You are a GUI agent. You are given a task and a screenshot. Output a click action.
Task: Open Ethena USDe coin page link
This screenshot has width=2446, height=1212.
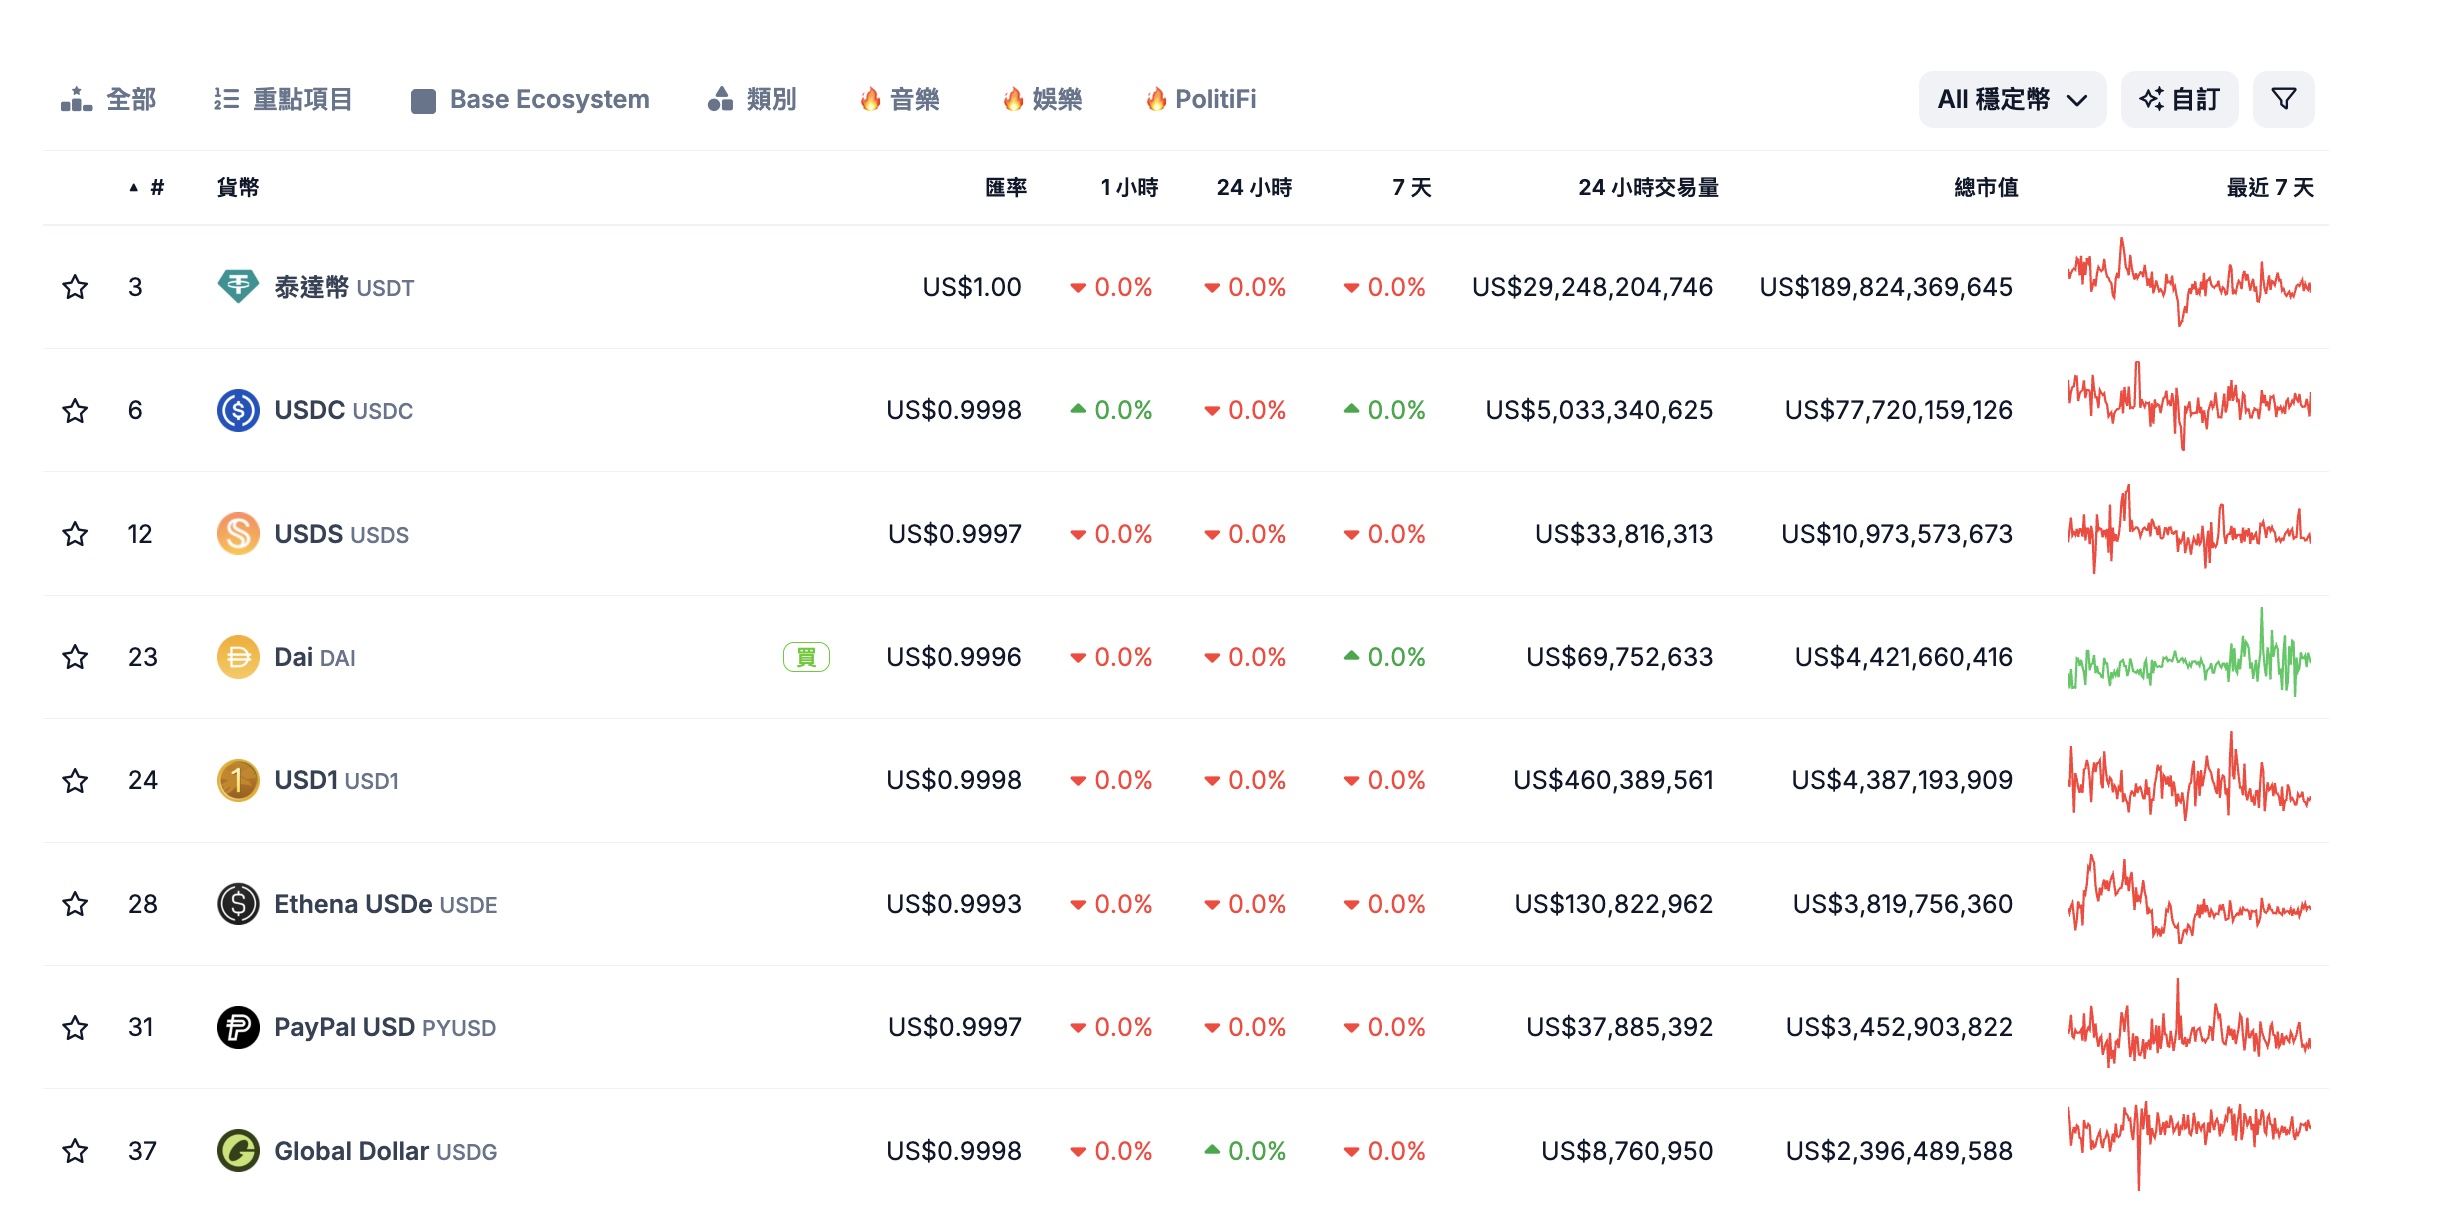[385, 904]
